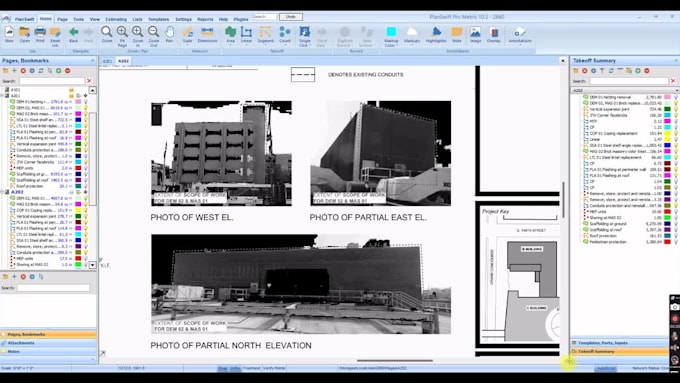Open the Page ribbon tab
Image resolution: width=680 pixels, height=383 pixels.
pyautogui.click(x=62, y=19)
